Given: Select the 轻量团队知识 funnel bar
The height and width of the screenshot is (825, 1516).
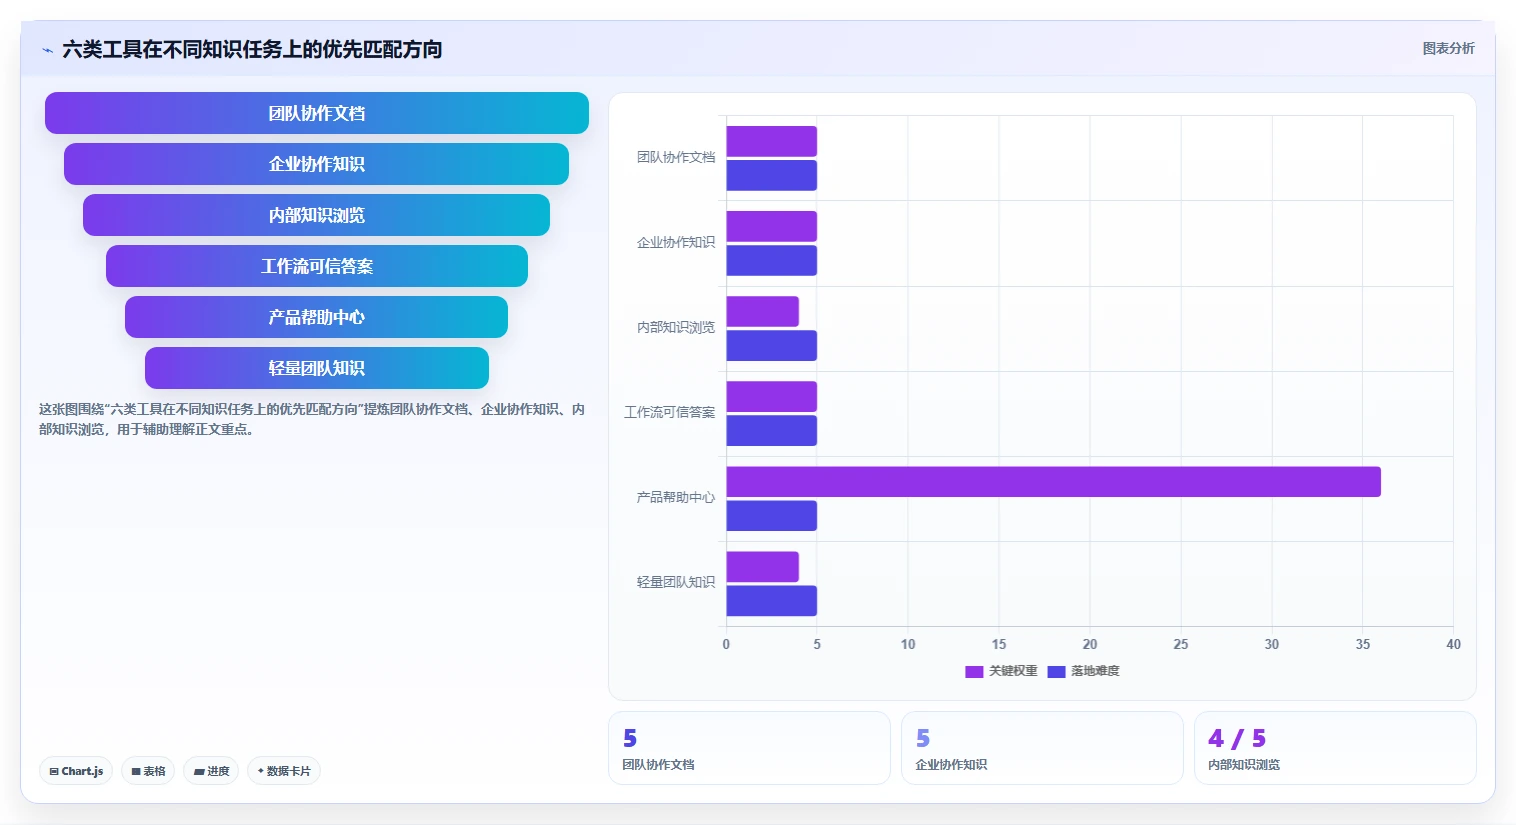Looking at the screenshot, I should point(317,368).
